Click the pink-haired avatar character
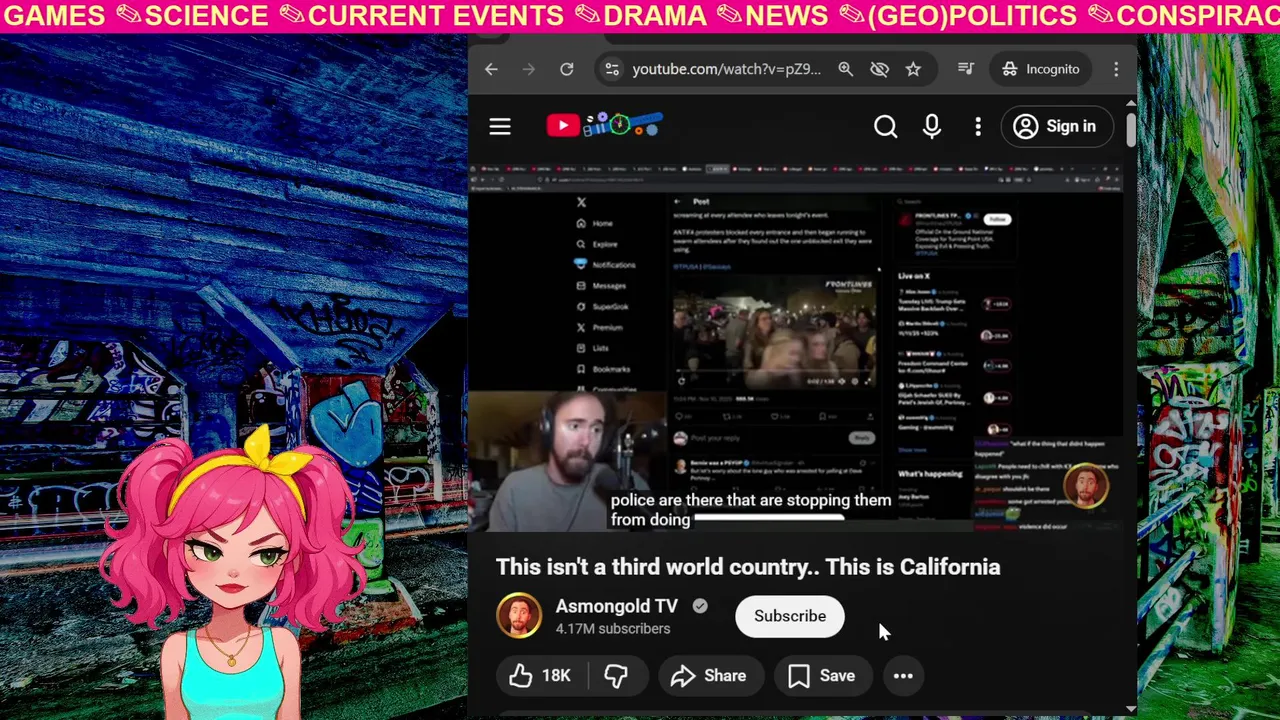Image resolution: width=1280 pixels, height=720 pixels. click(232, 575)
